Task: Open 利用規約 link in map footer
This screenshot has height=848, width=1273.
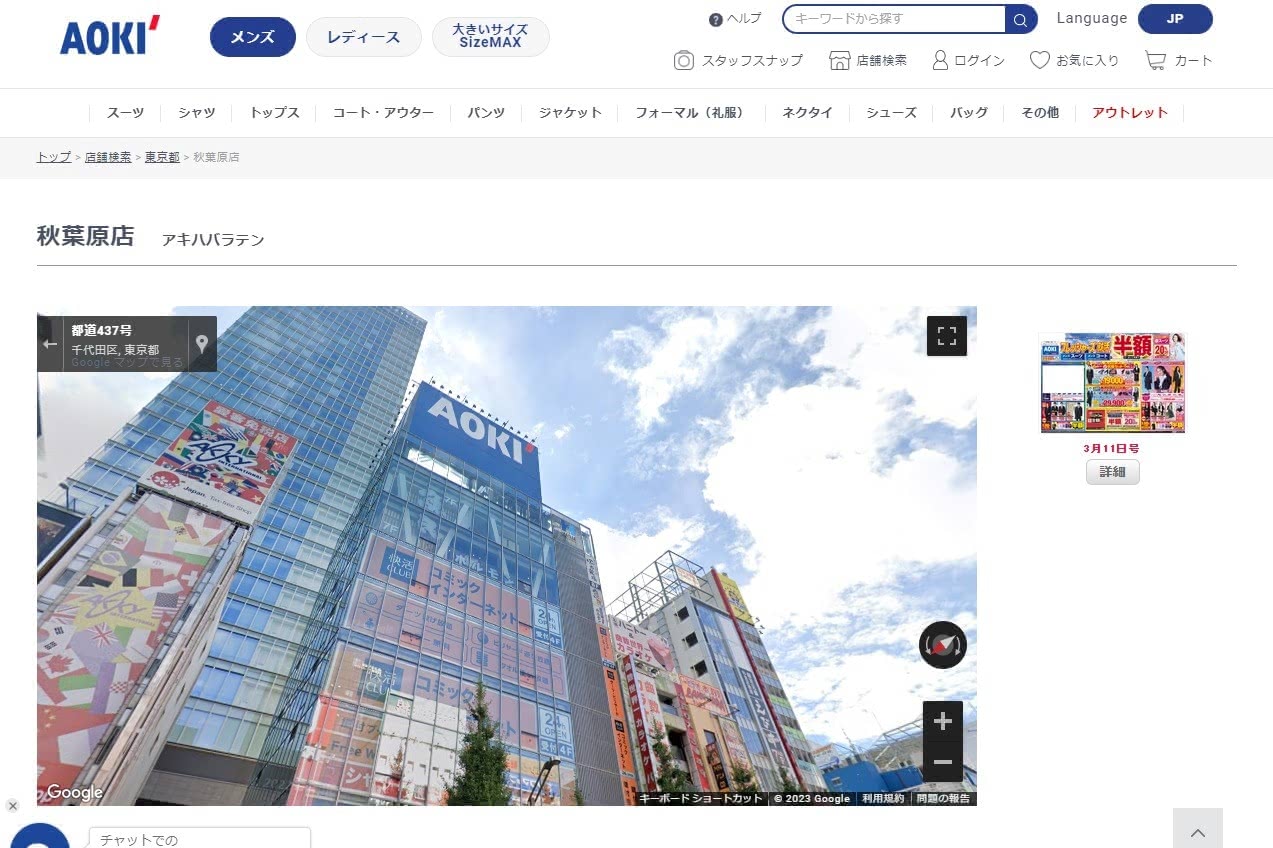Action: [x=883, y=799]
